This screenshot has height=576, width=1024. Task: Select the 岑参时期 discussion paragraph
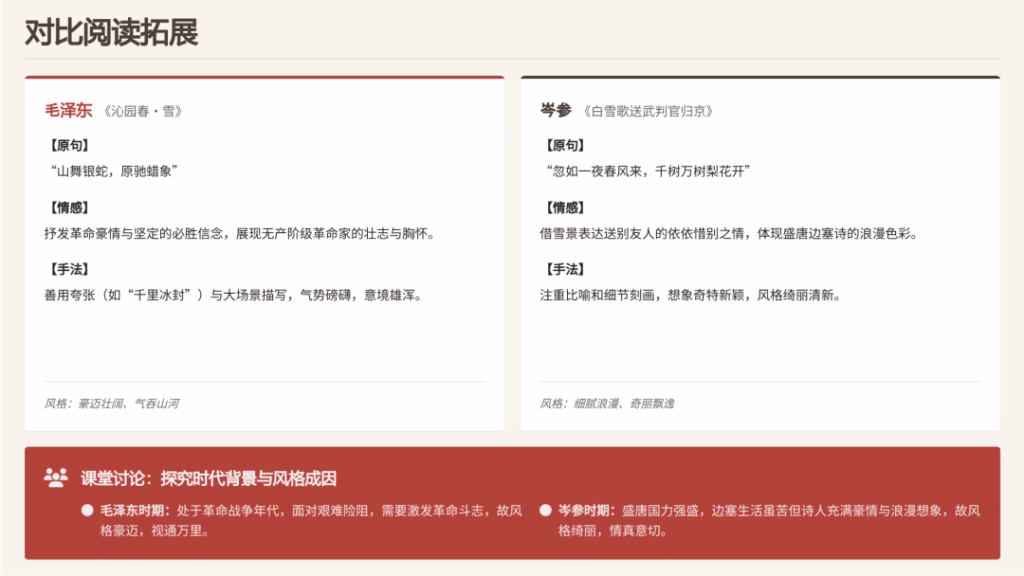pyautogui.click(x=768, y=520)
